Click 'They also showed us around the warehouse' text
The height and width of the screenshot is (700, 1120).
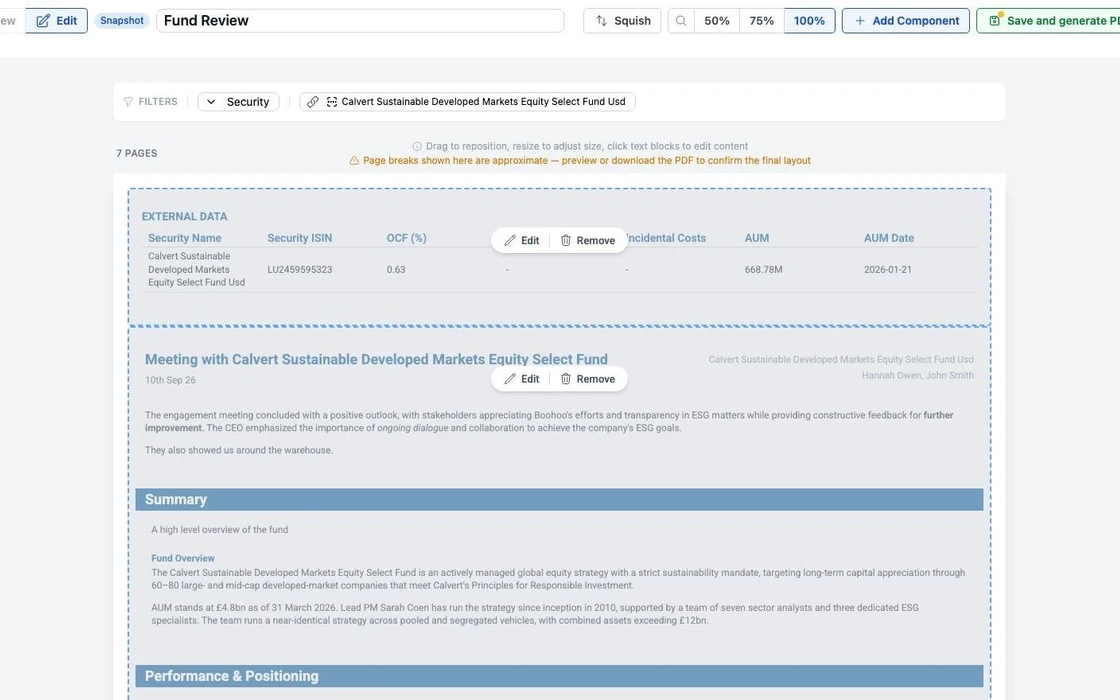pyautogui.click(x=239, y=450)
